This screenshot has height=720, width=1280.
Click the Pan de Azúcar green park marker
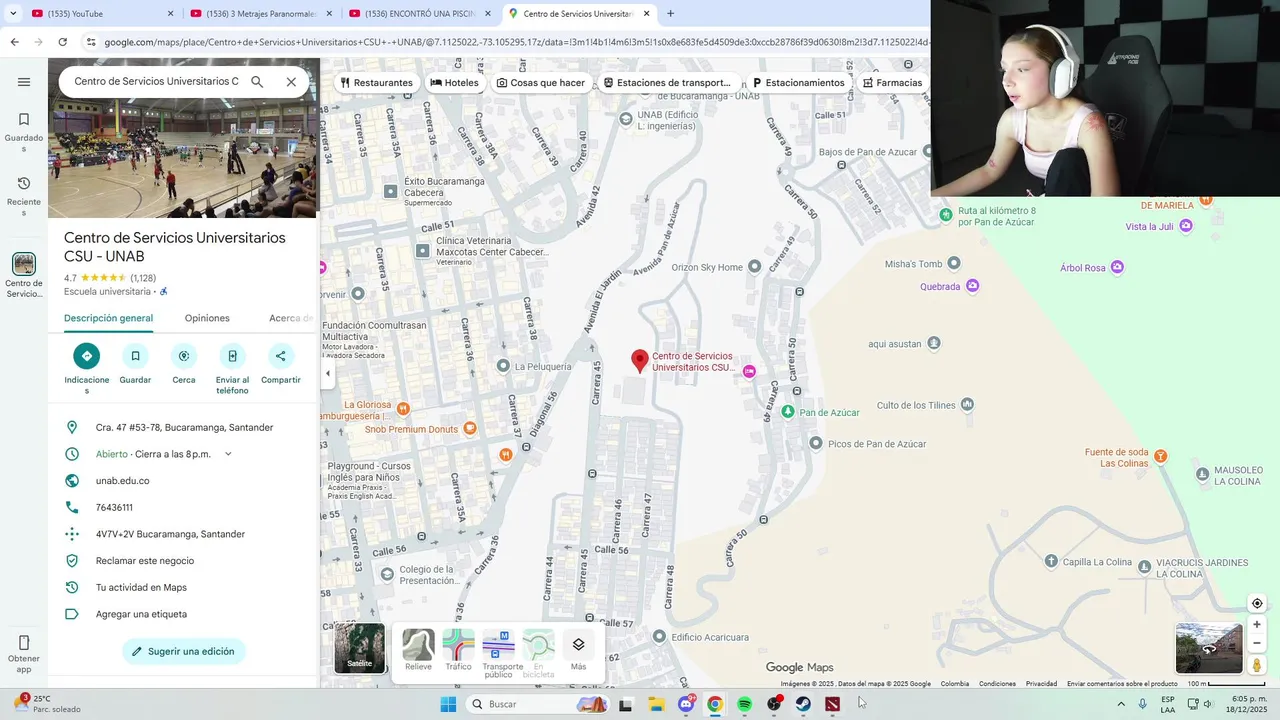(x=788, y=412)
